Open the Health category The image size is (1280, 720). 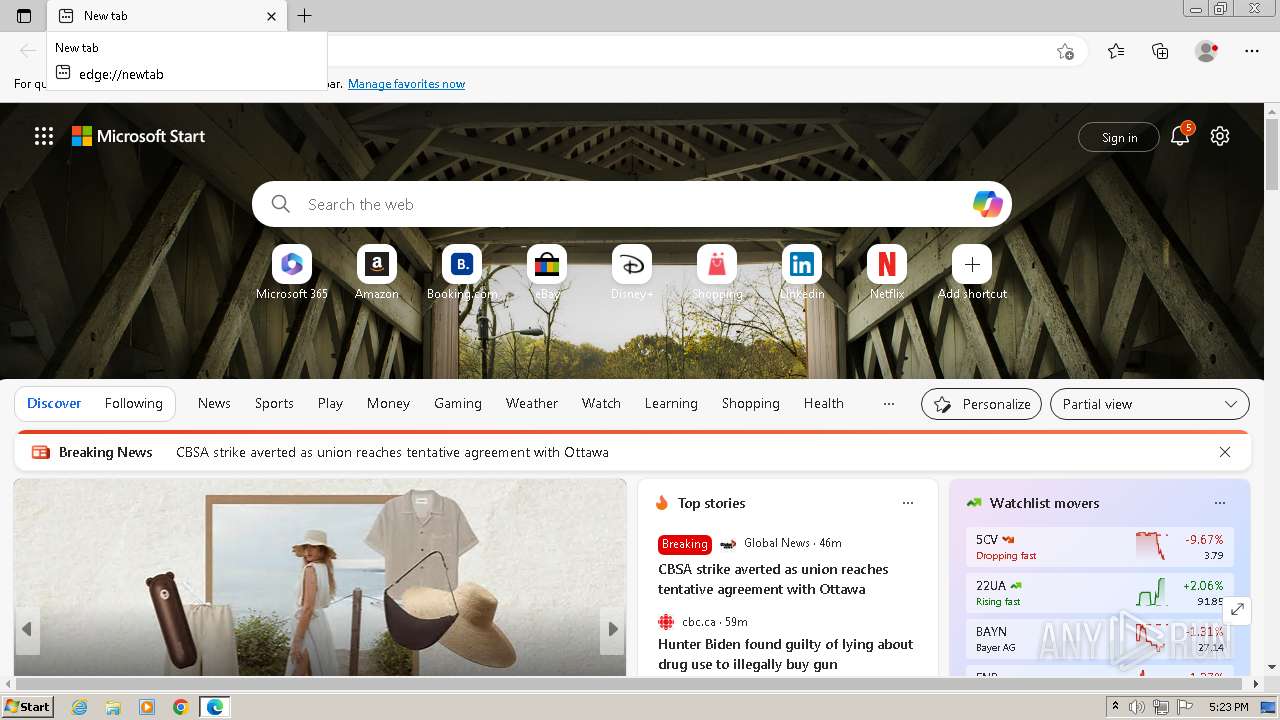pos(824,403)
